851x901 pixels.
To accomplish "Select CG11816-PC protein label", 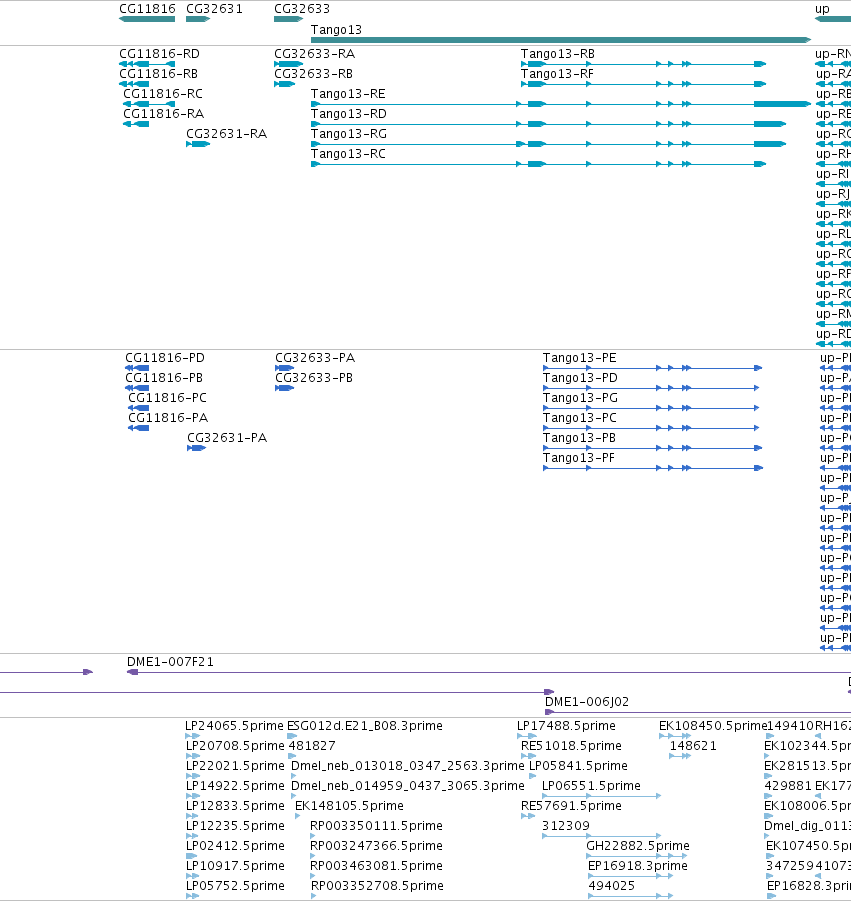I will click(x=167, y=398).
